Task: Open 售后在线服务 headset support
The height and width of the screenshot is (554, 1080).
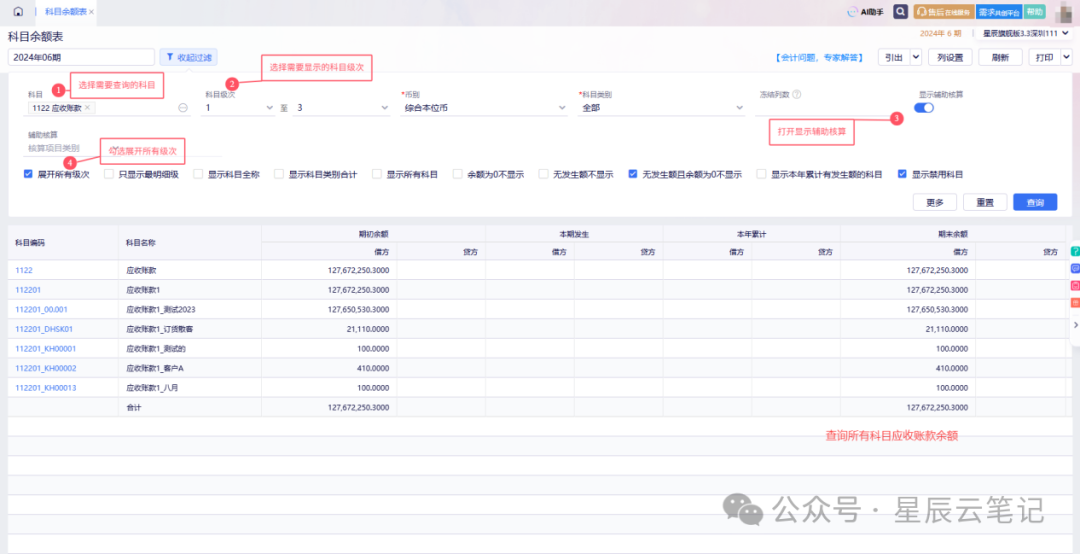Action: point(944,12)
